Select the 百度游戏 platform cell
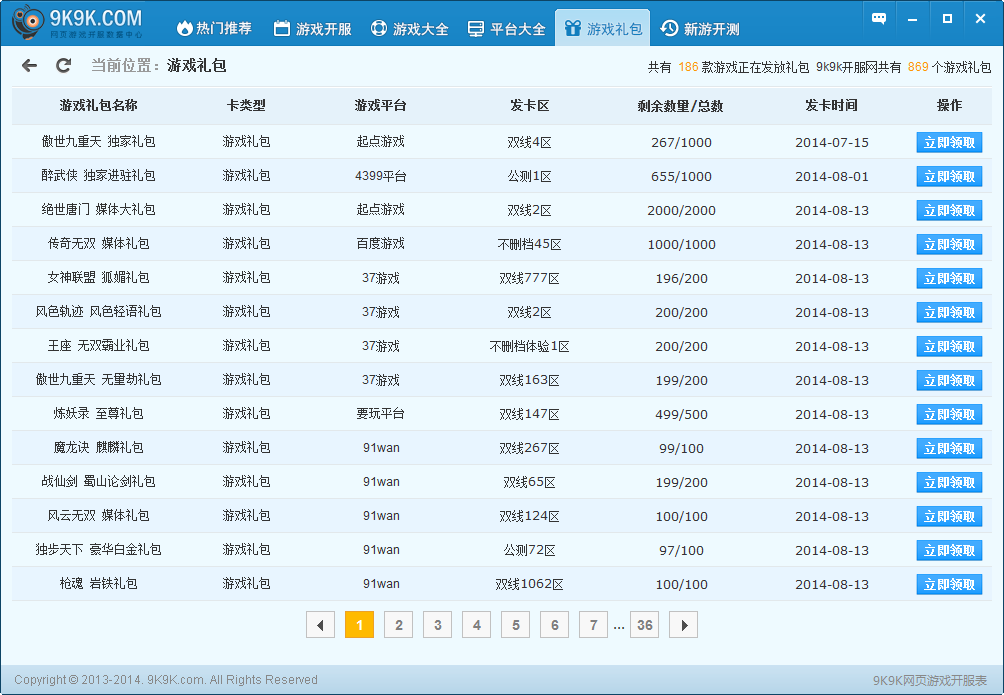 (380, 243)
